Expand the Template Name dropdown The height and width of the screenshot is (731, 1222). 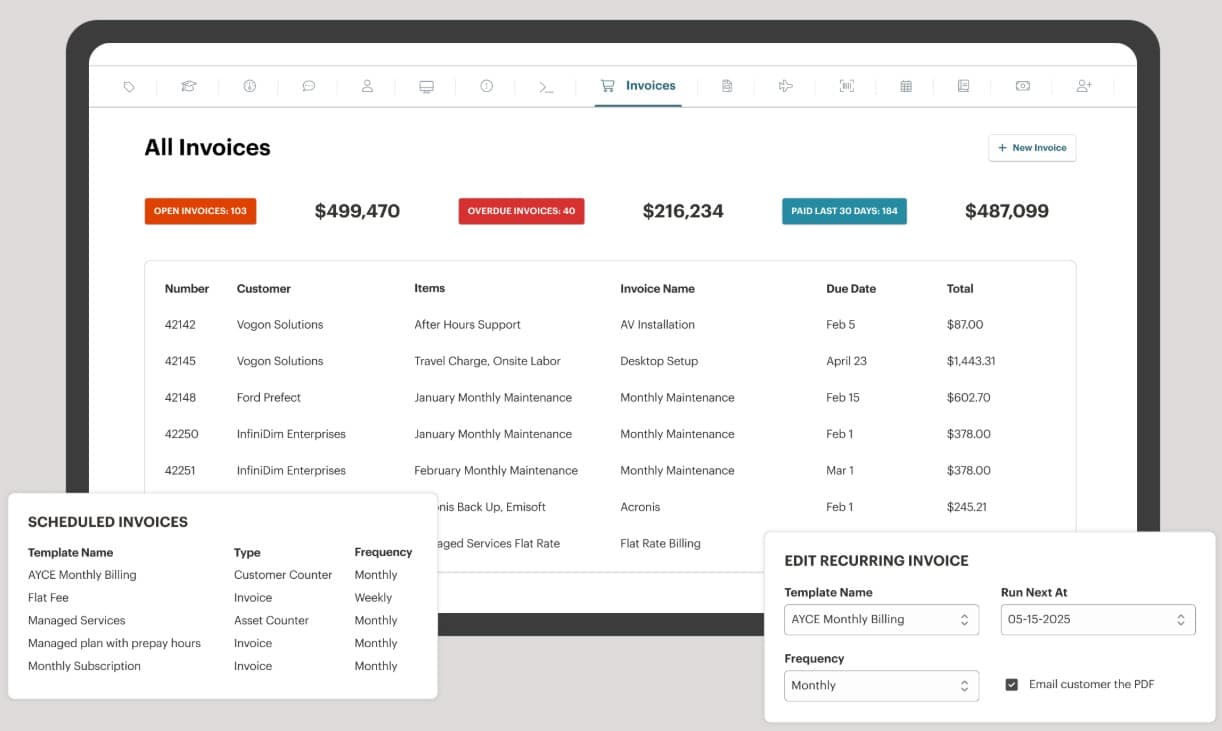[881, 620]
